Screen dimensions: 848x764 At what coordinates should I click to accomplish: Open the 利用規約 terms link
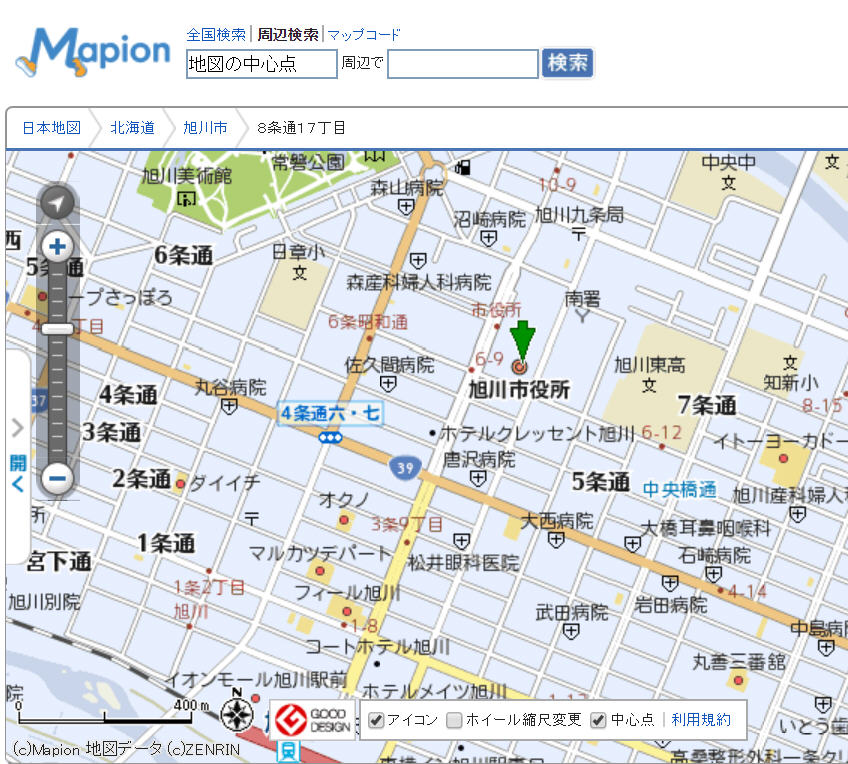click(x=701, y=719)
